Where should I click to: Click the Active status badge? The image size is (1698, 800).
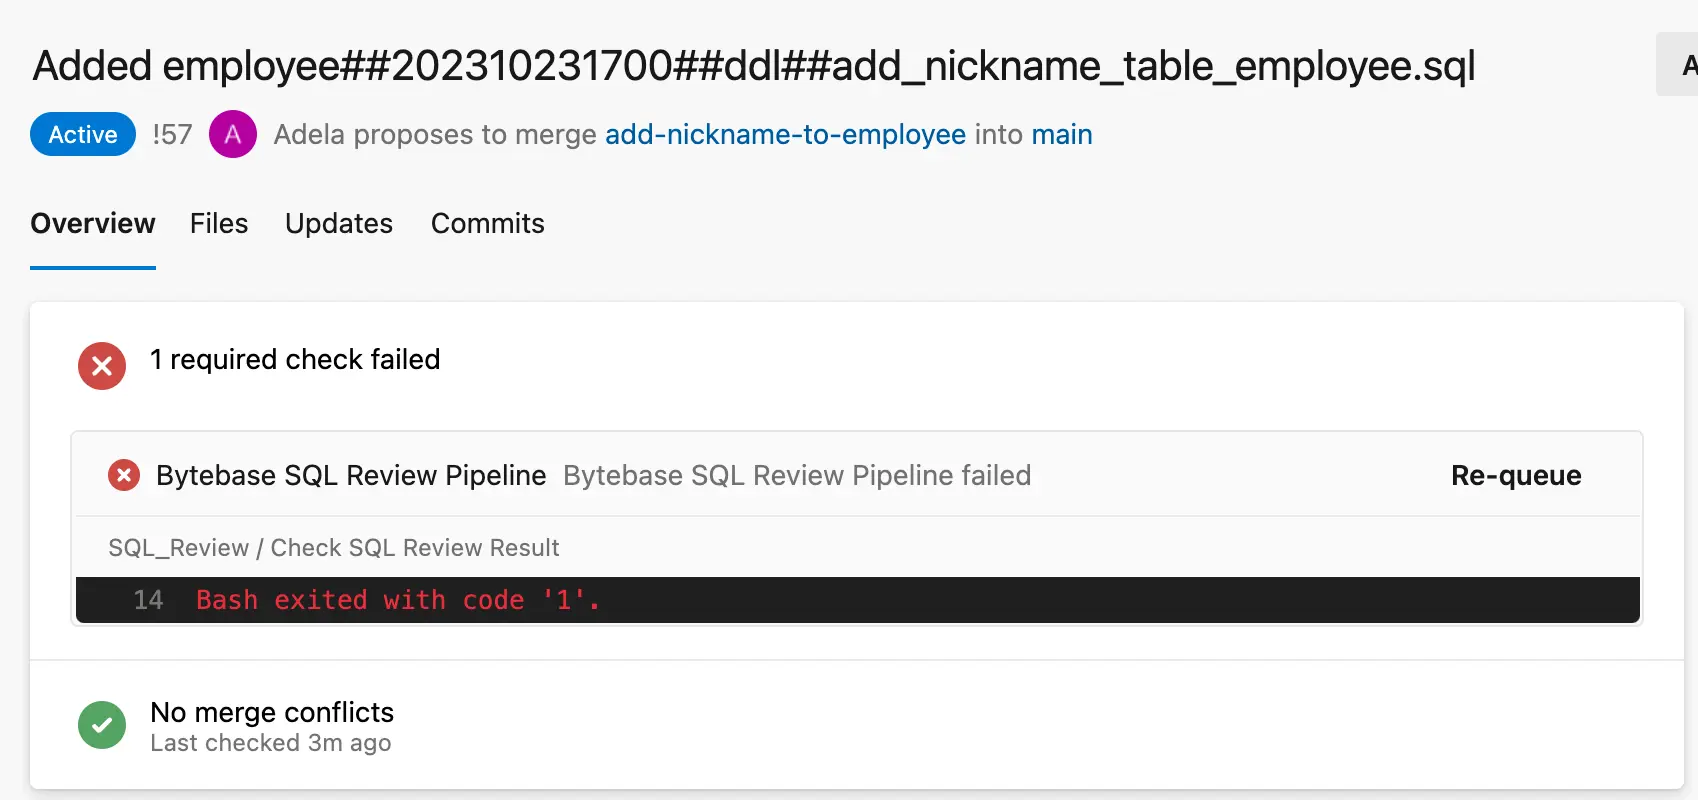(x=83, y=134)
